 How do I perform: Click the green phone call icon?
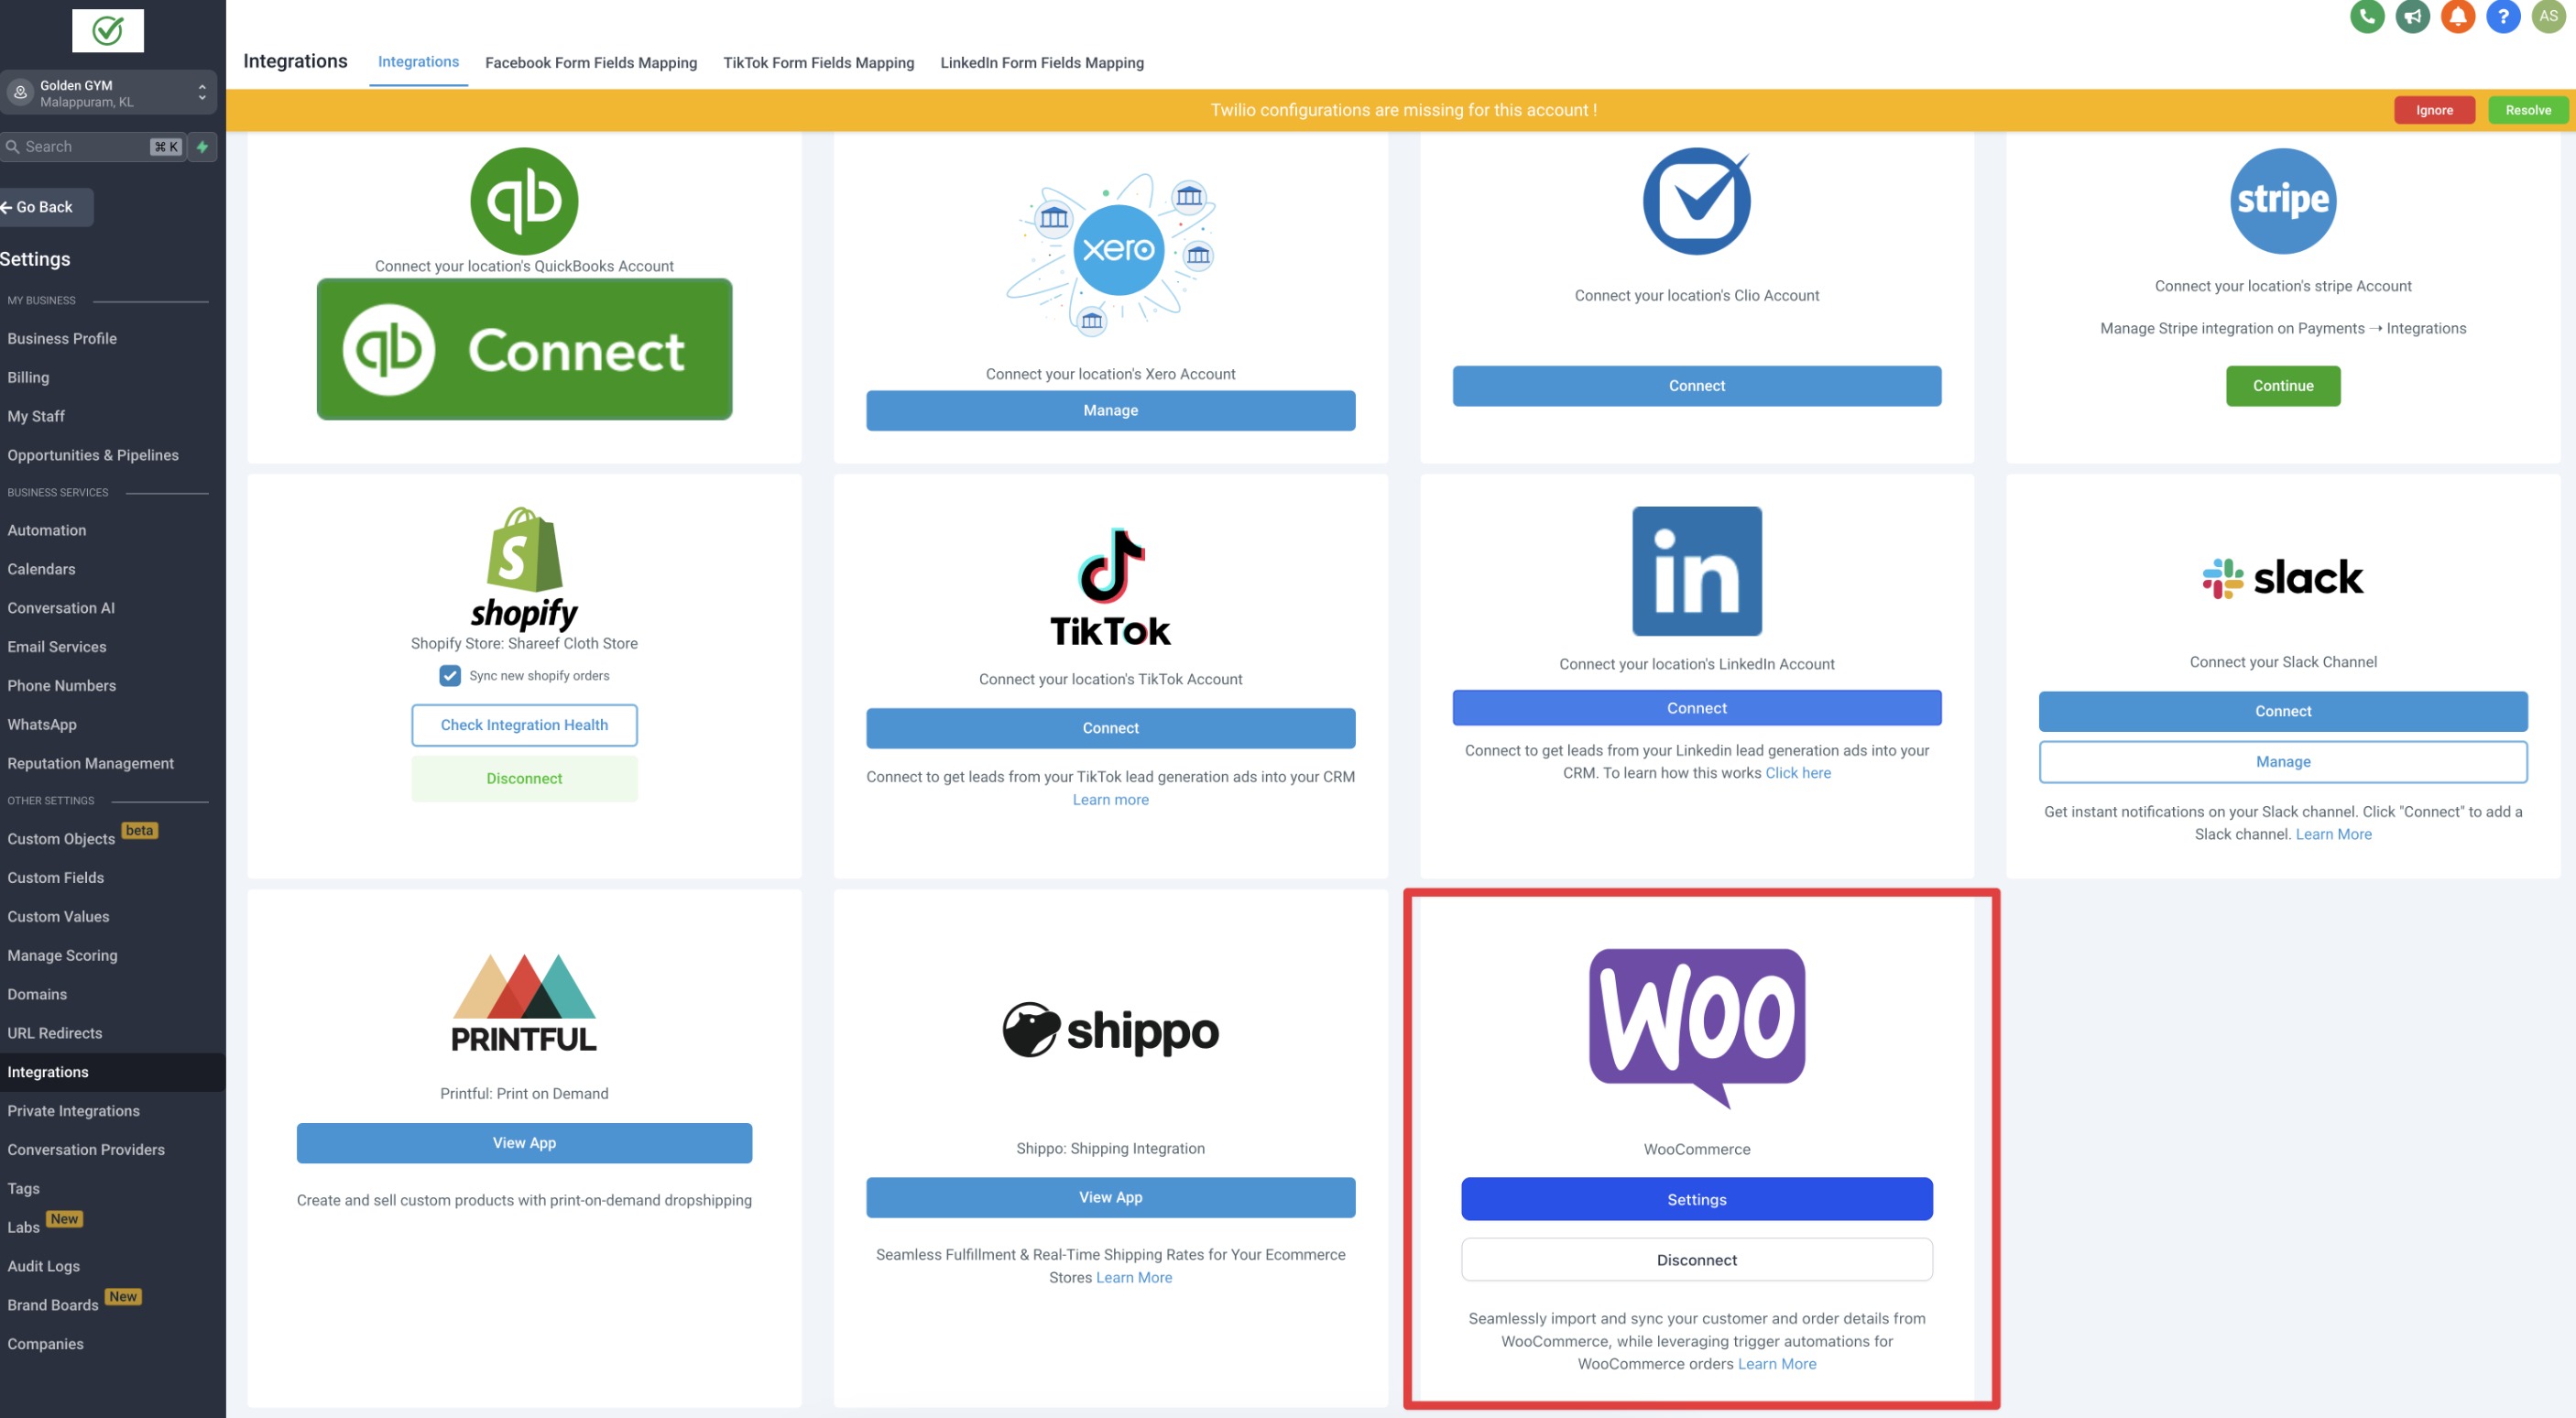2367,16
